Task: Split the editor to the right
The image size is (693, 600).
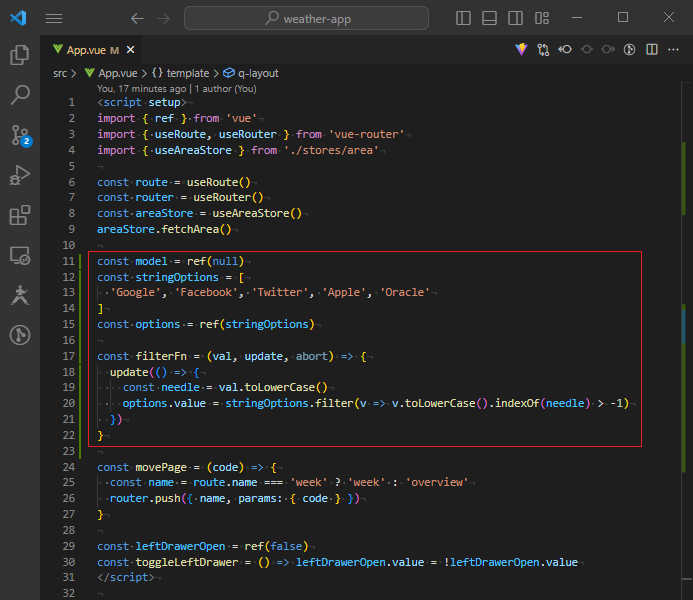Action: (x=652, y=49)
